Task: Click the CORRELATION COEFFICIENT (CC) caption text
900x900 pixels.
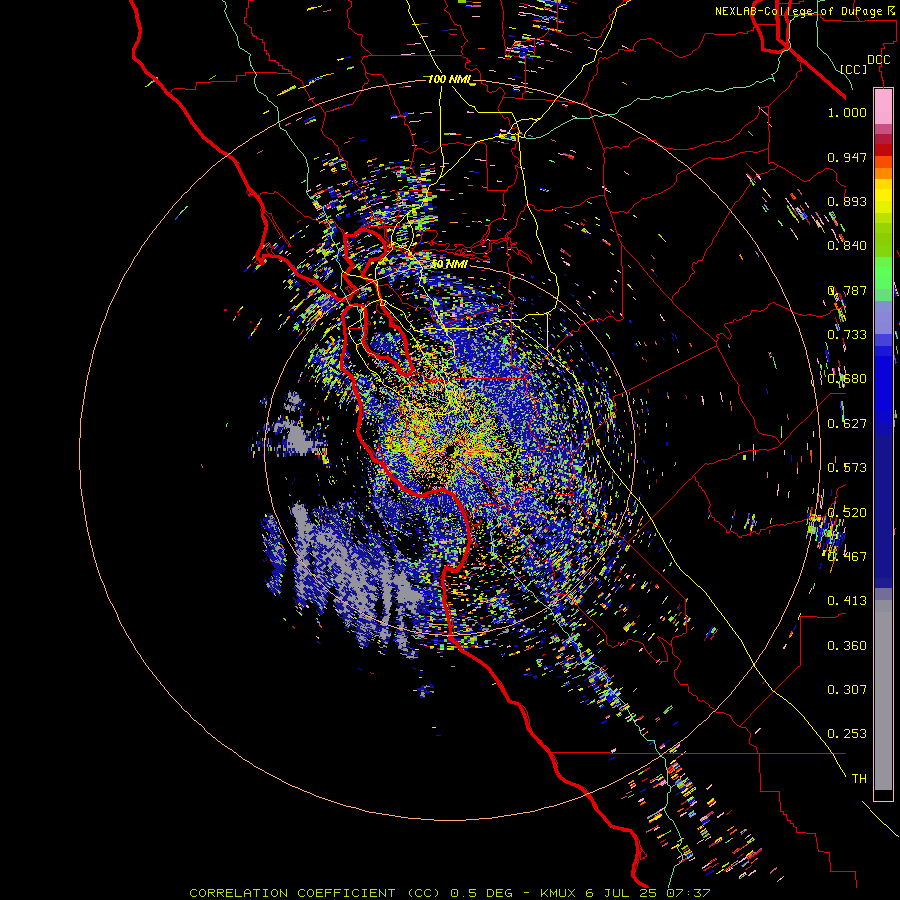Action: pos(315,893)
